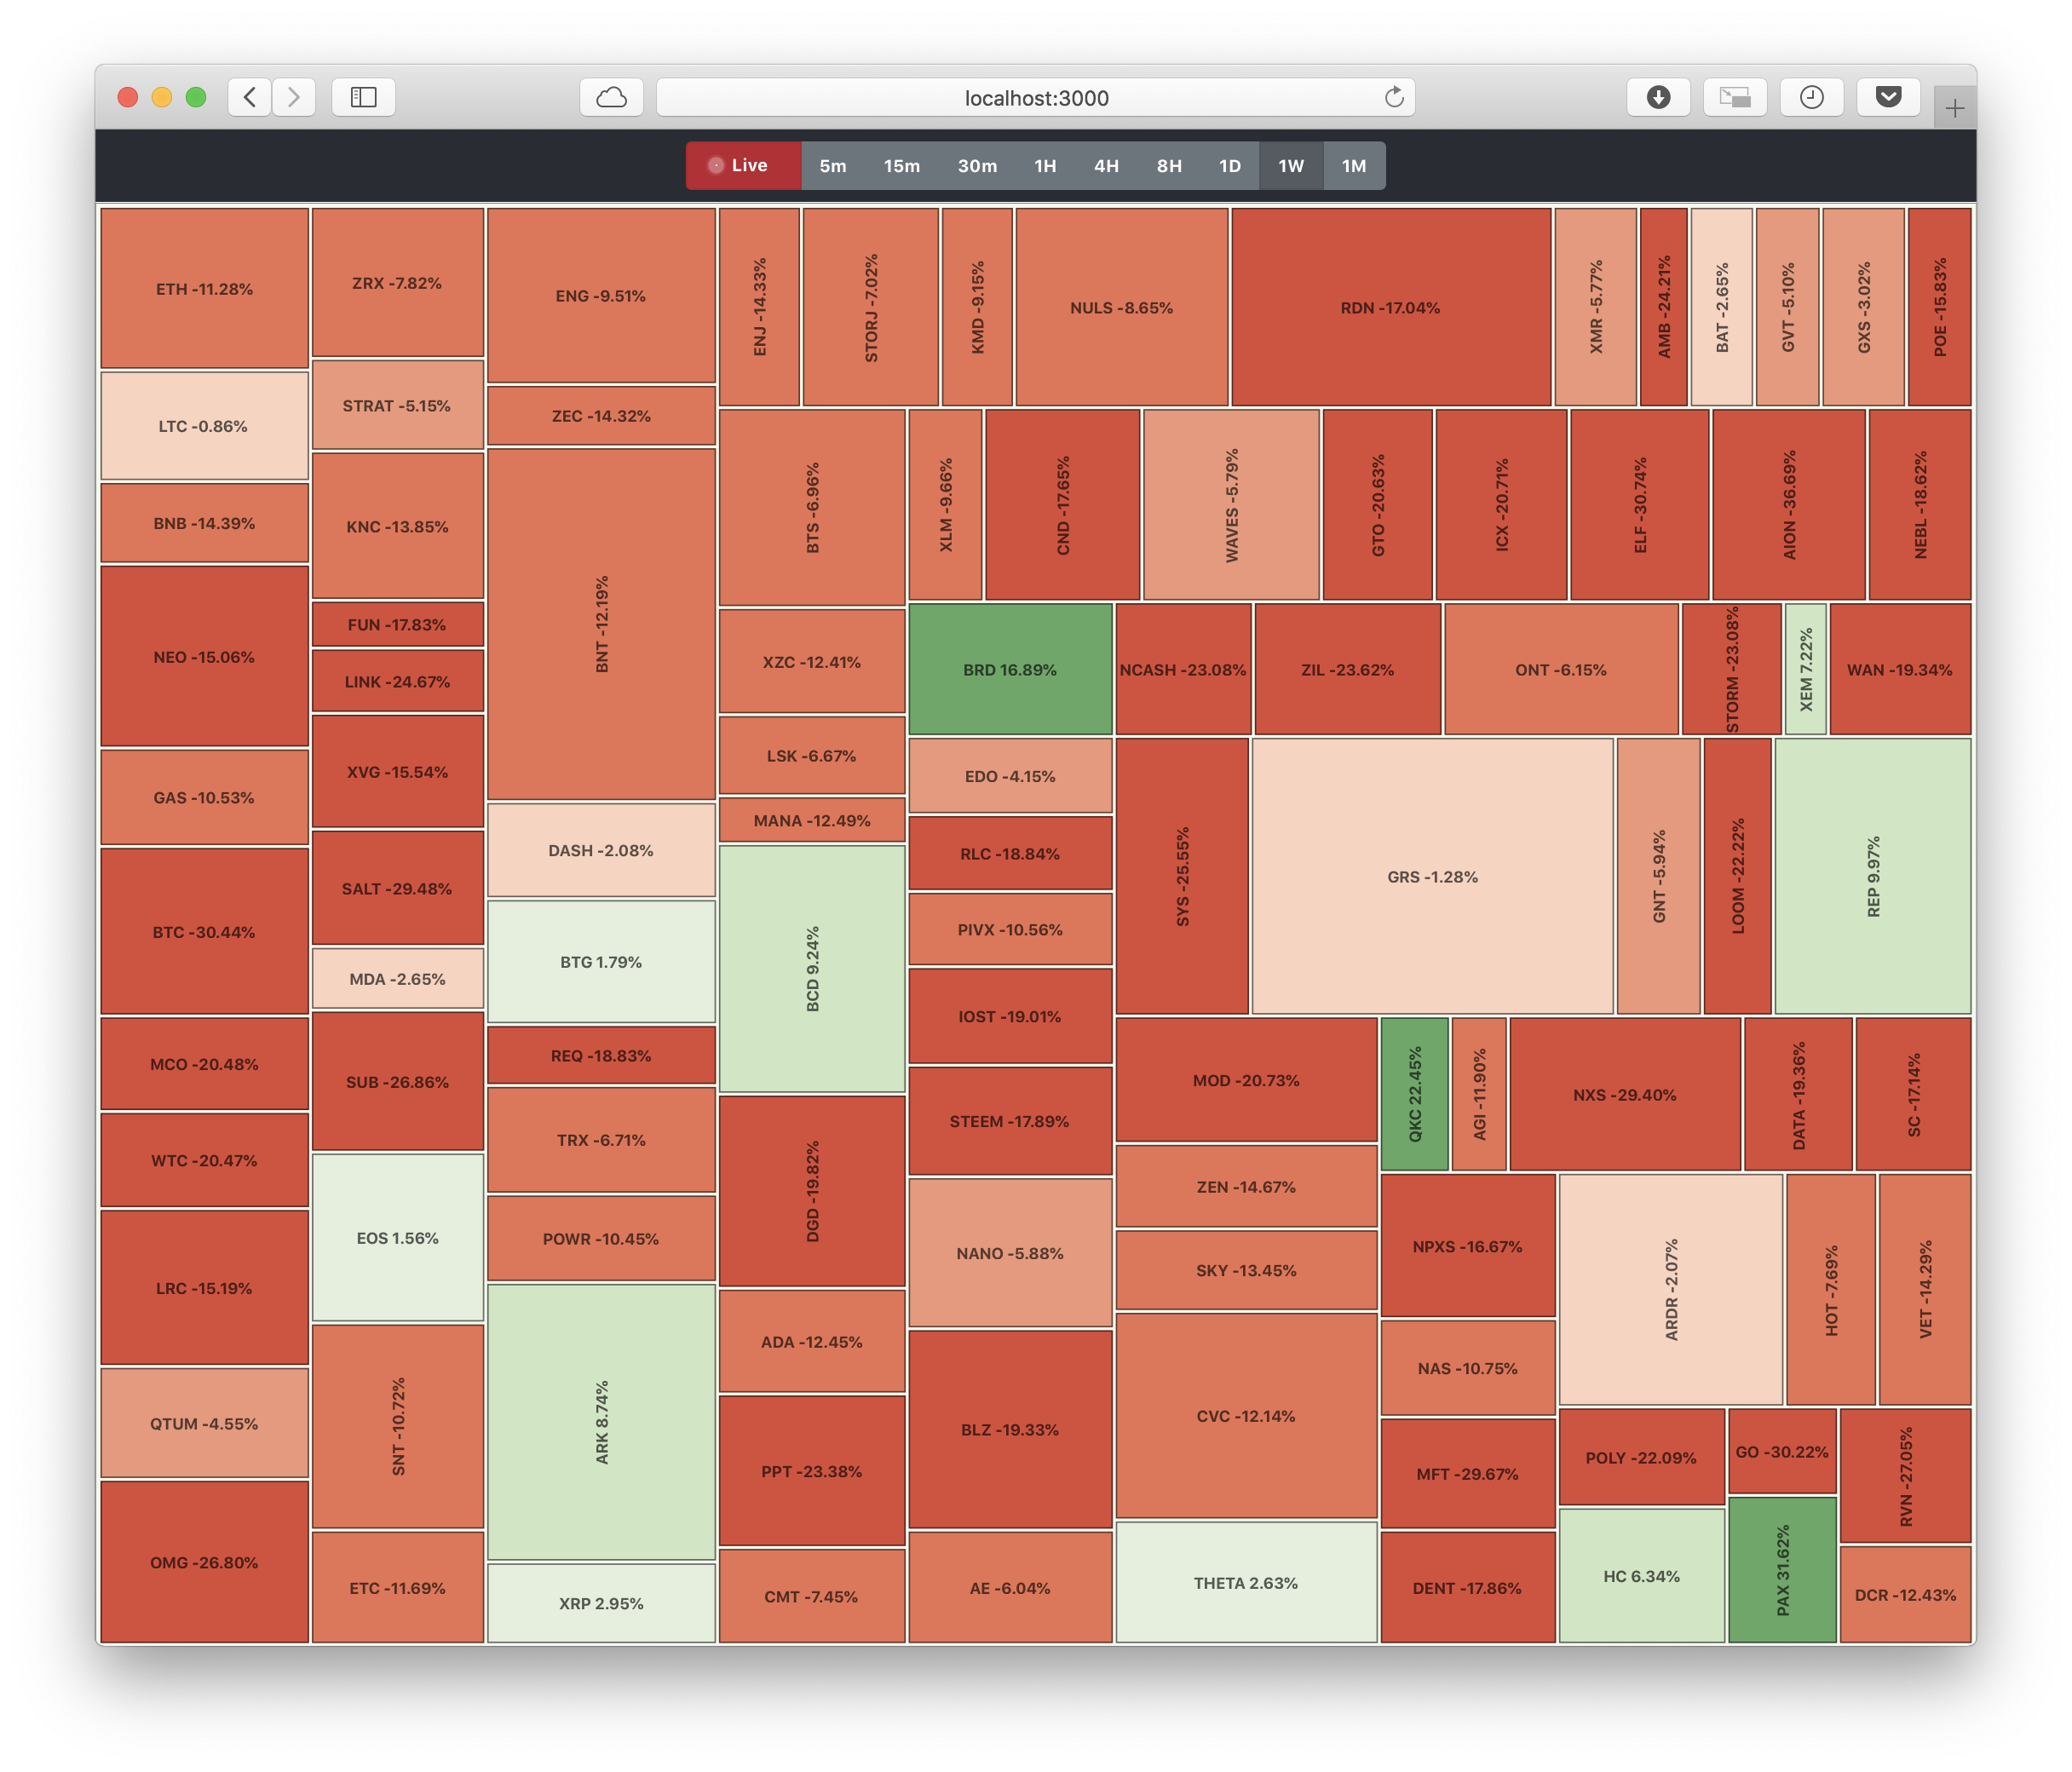Image resolution: width=2072 pixels, height=1772 pixels.
Task: Click the ARK 8.74% tile
Action: point(601,1422)
